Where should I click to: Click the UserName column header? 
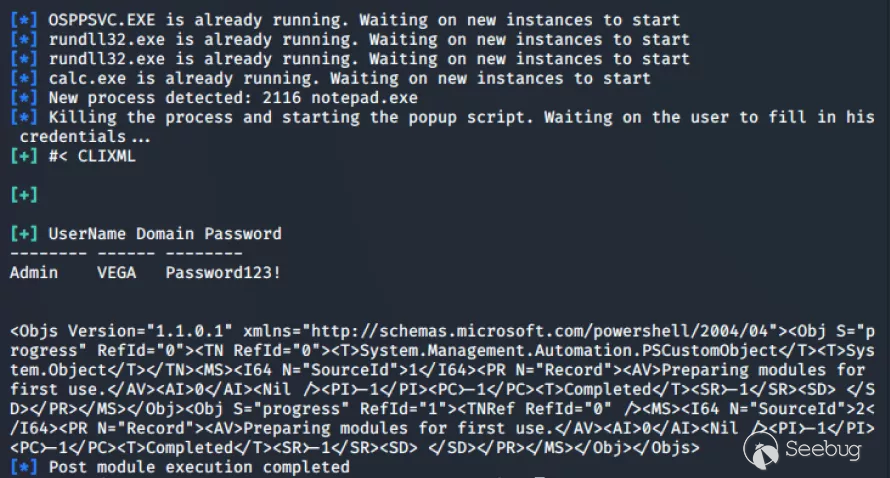[87, 234]
